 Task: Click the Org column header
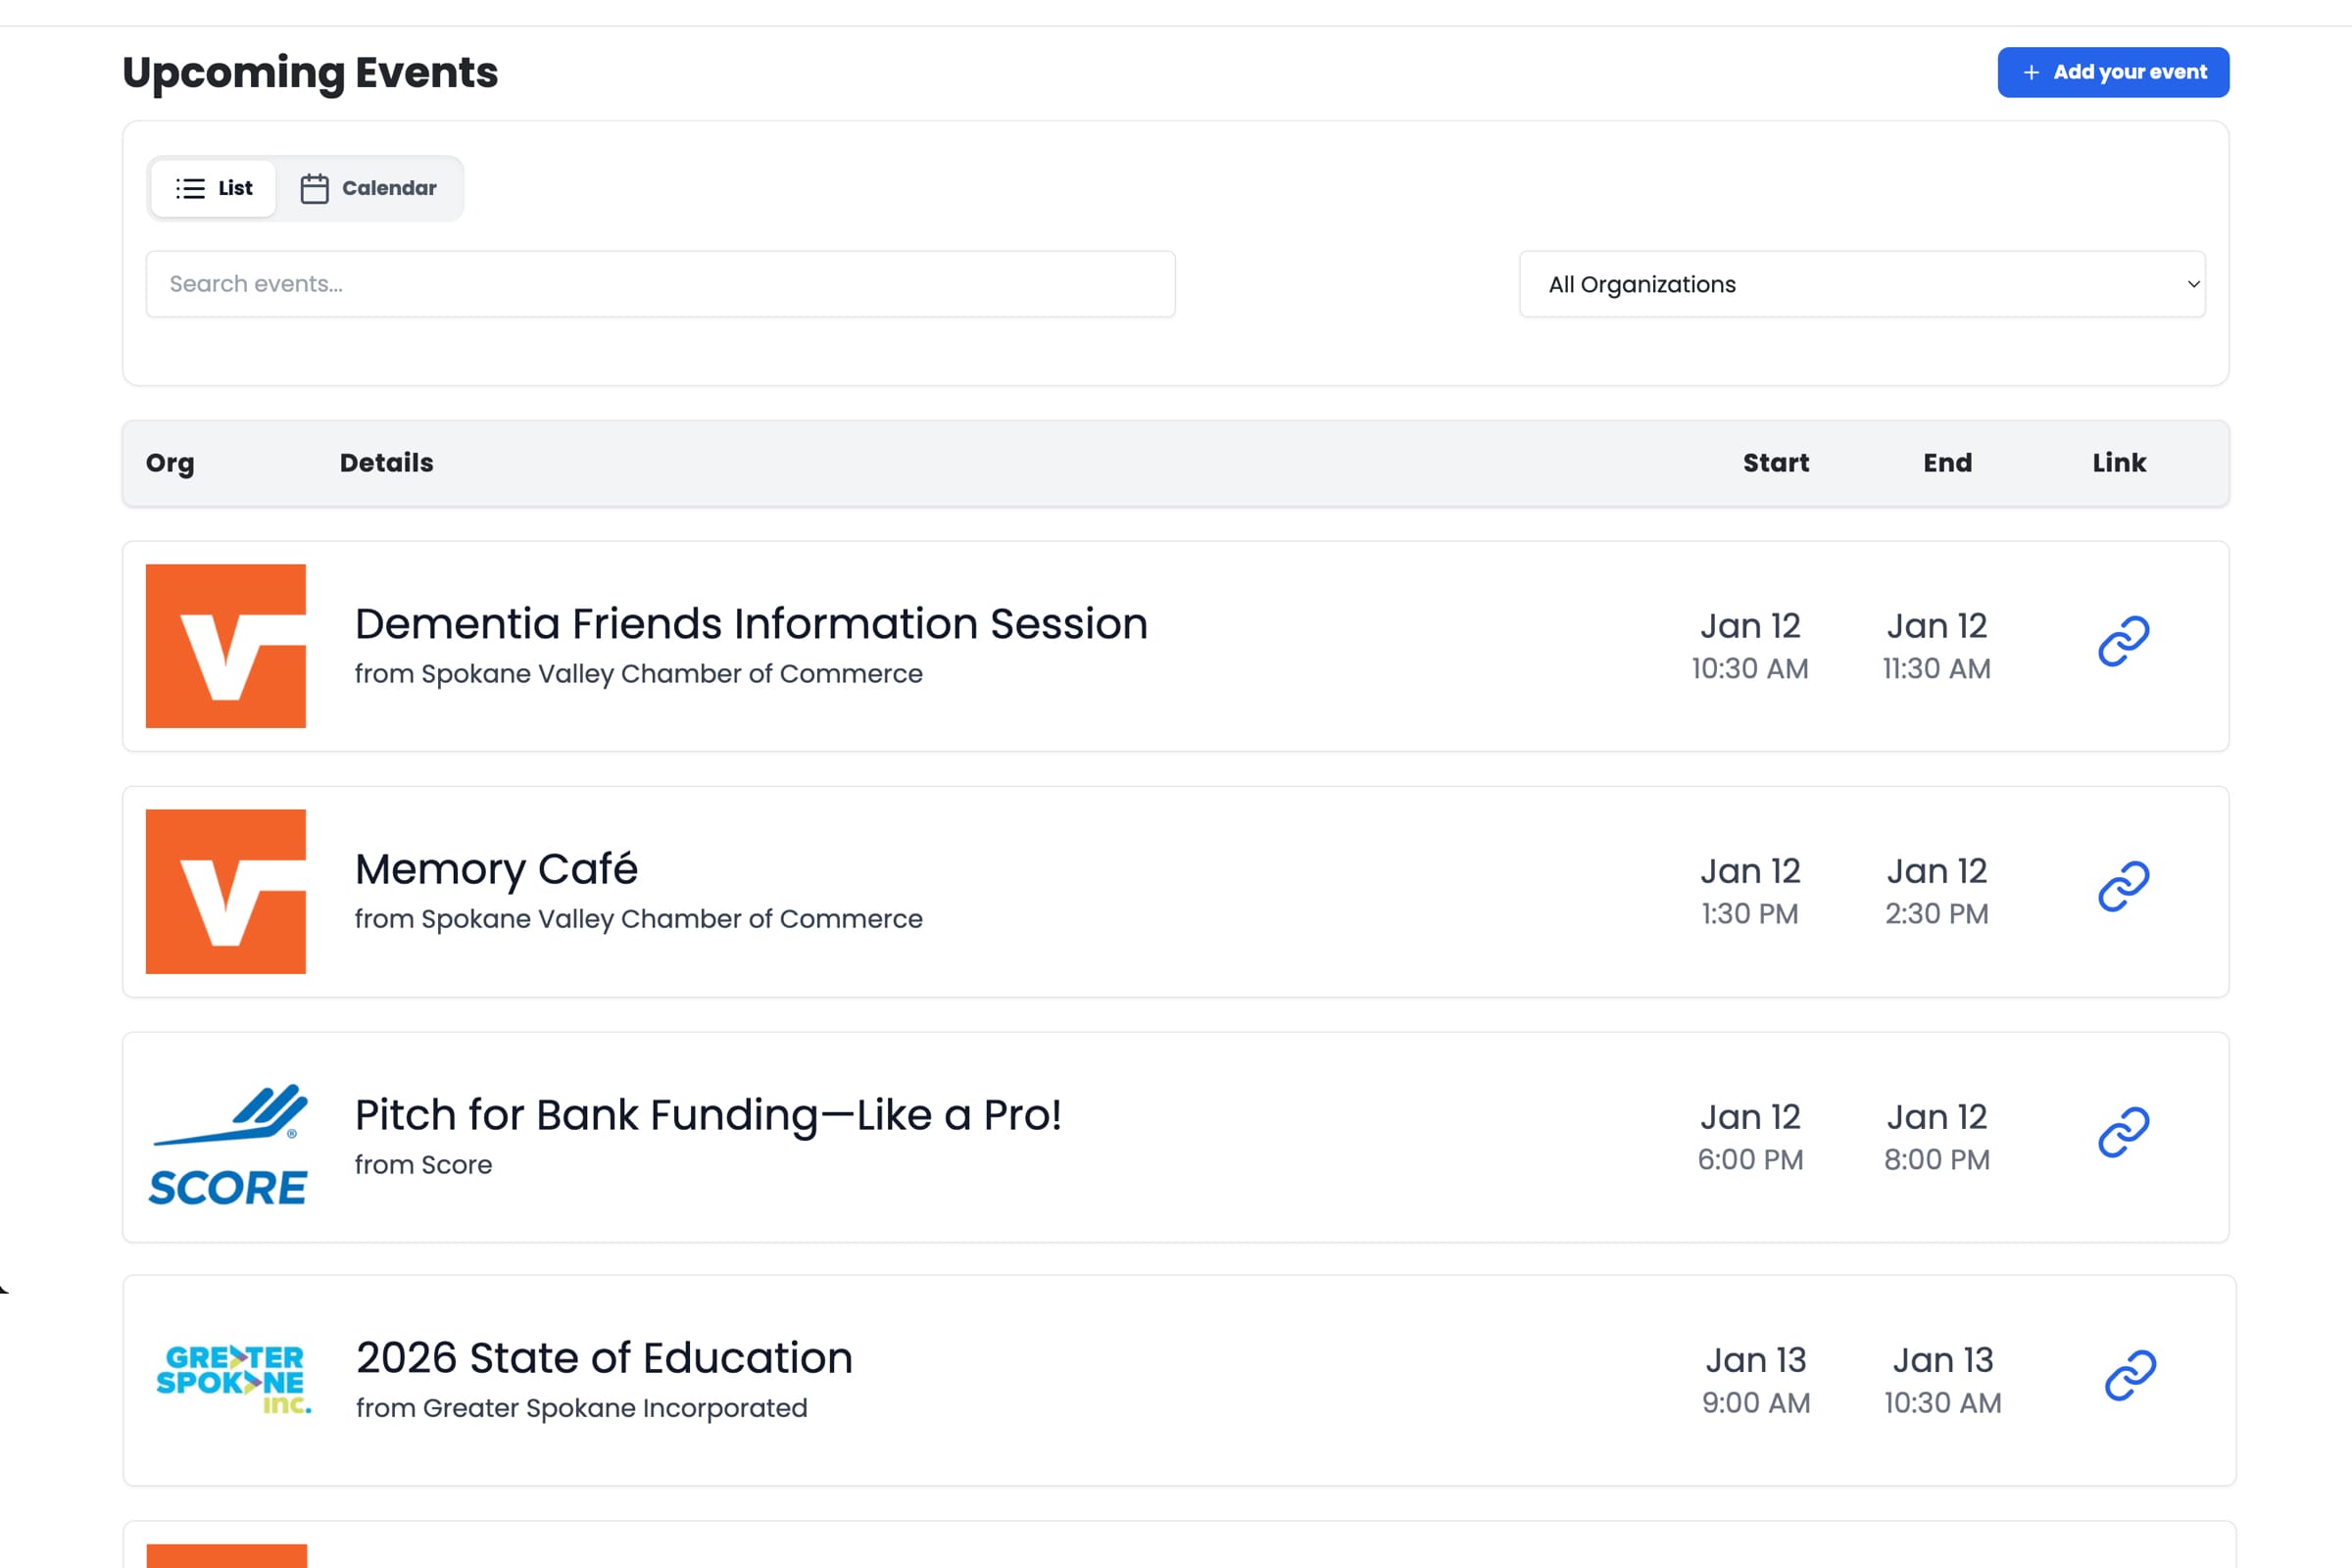click(170, 463)
